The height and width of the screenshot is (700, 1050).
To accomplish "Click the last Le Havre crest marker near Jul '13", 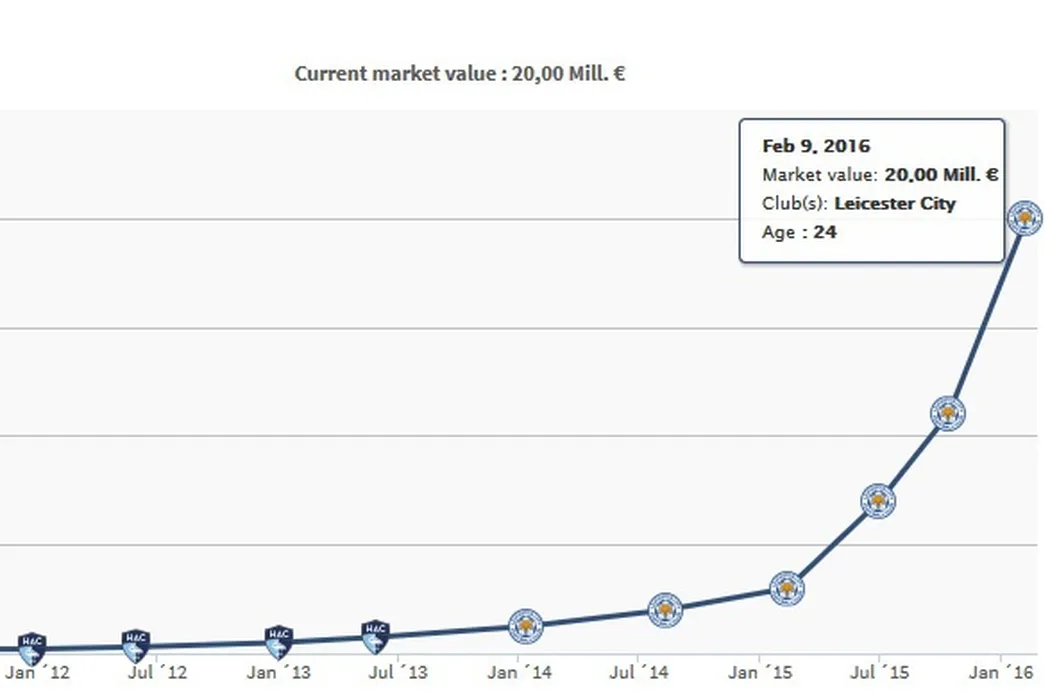I will (x=375, y=634).
